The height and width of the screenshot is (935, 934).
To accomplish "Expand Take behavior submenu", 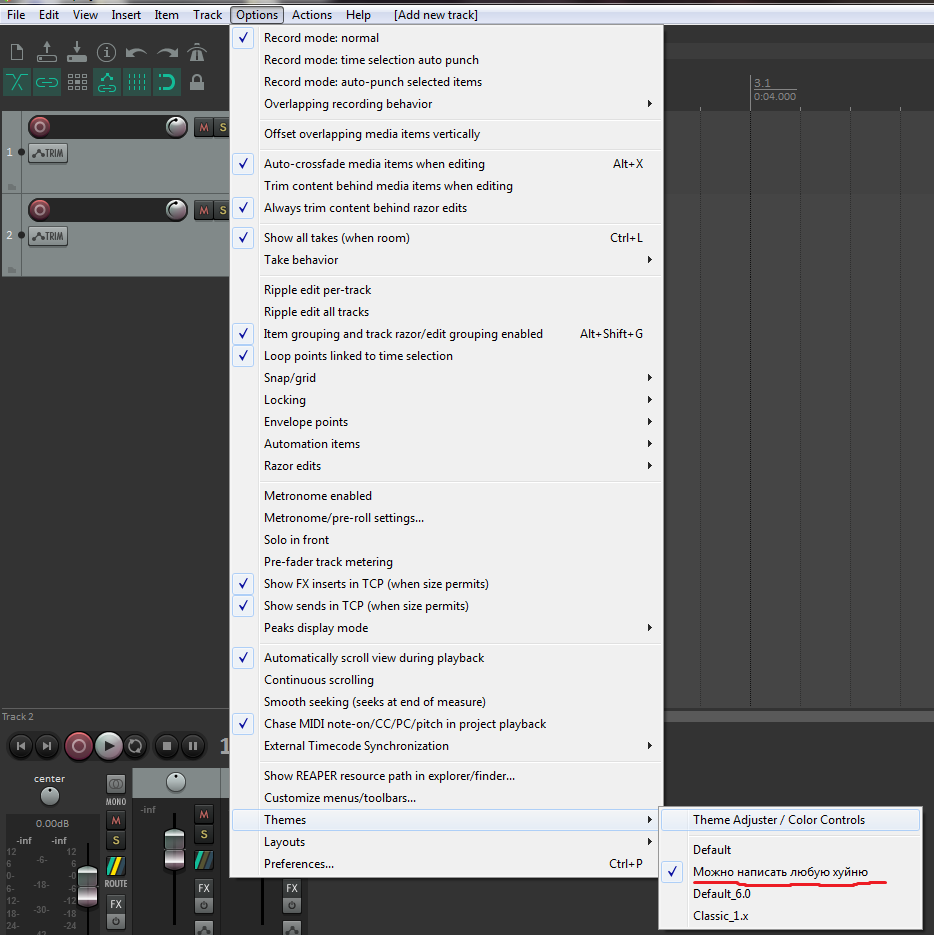I will tap(446, 259).
